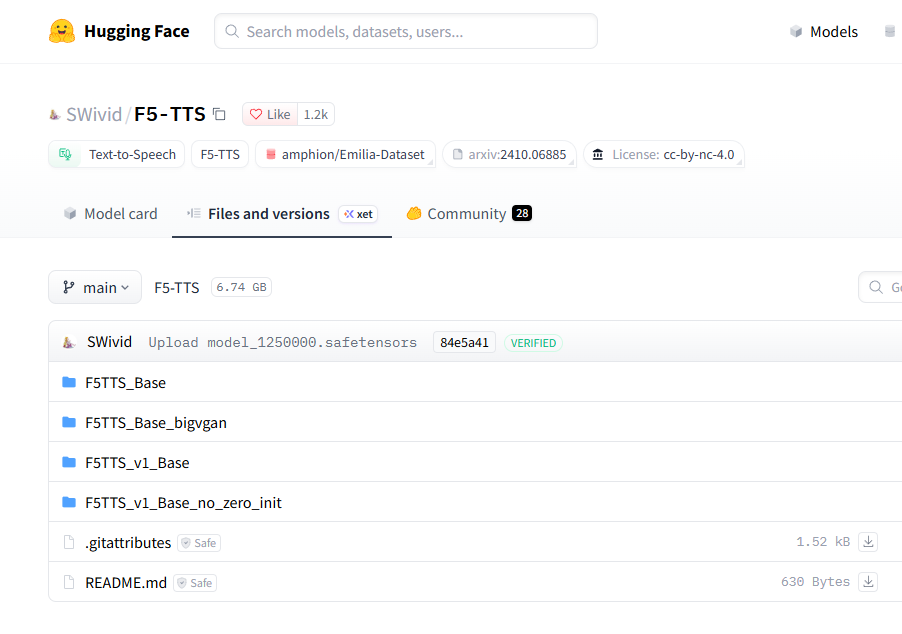Click the magnifier icon in search bar
The width and height of the screenshot is (902, 634).
click(x=232, y=31)
